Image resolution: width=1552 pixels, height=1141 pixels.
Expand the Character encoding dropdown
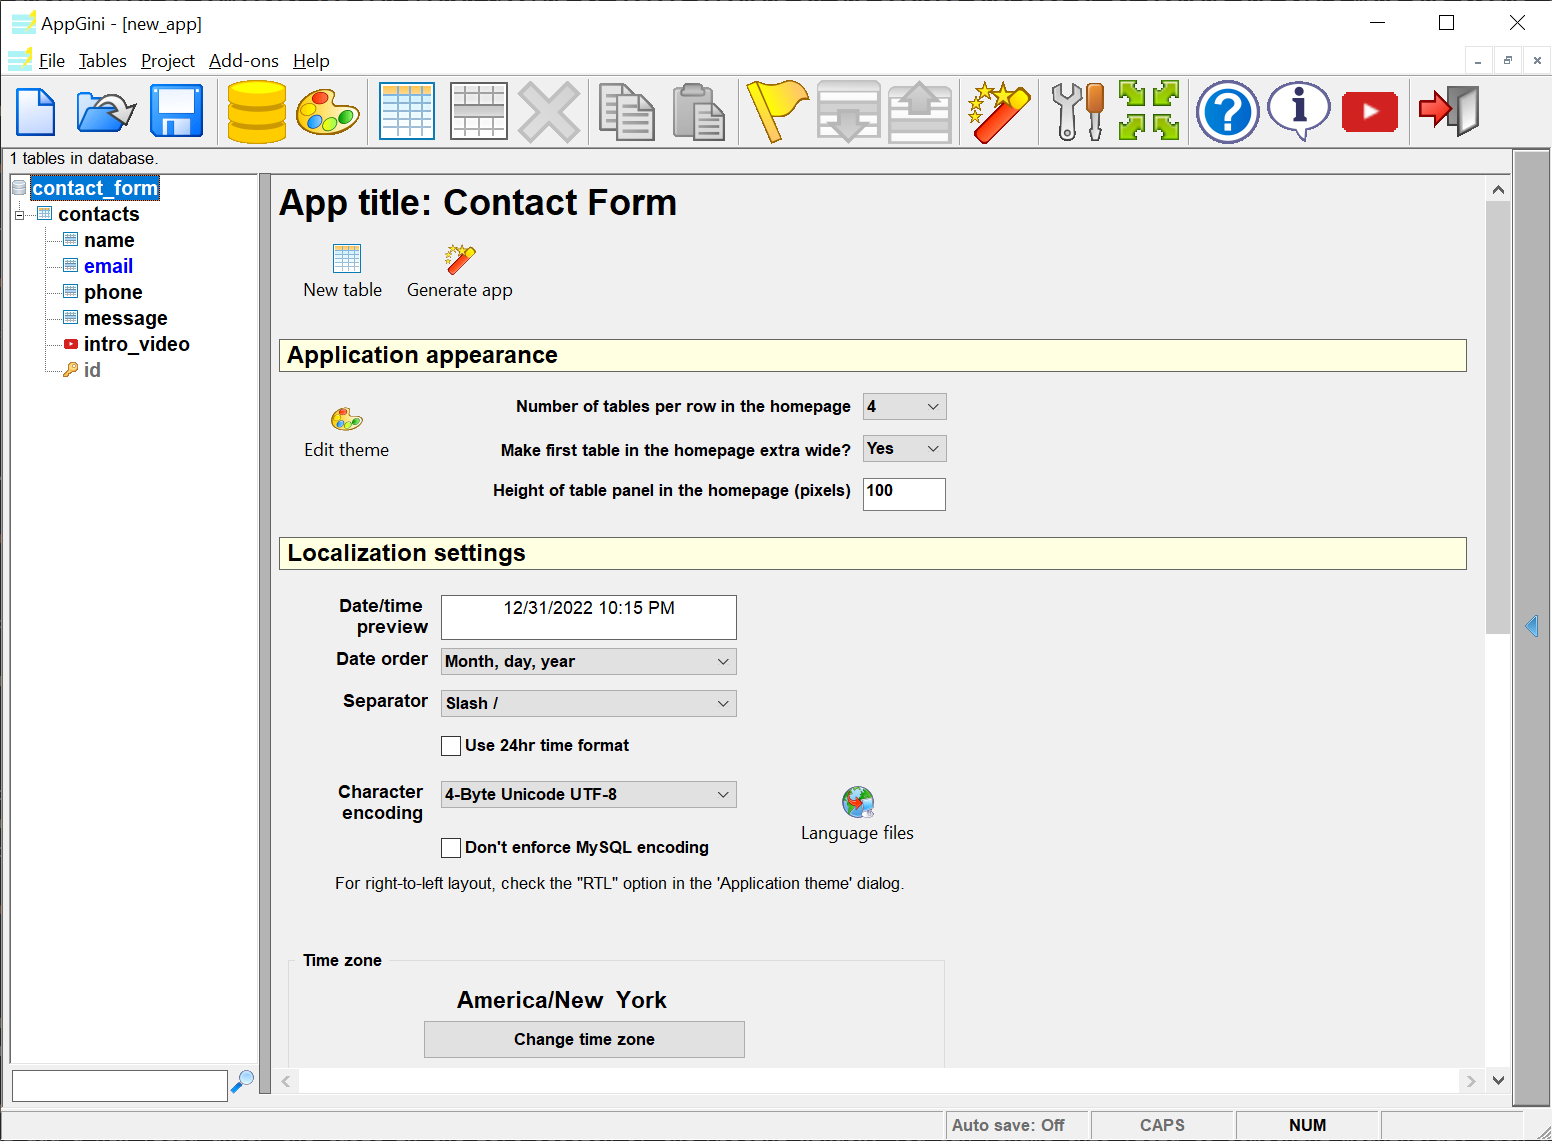pos(588,795)
